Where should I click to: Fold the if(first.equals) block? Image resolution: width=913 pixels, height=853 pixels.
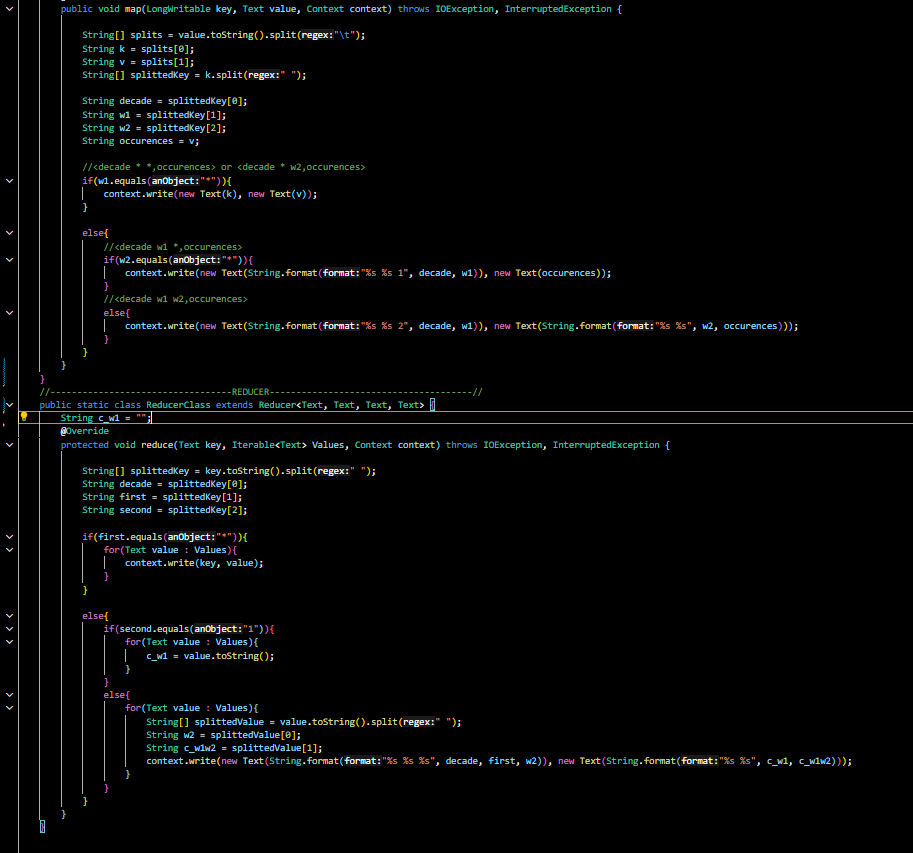point(10,536)
